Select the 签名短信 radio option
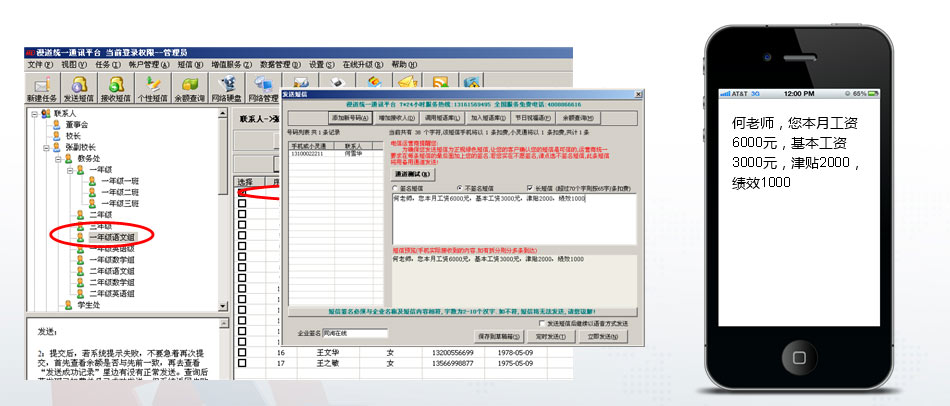Viewport: 950px width, 406px height. [x=396, y=187]
